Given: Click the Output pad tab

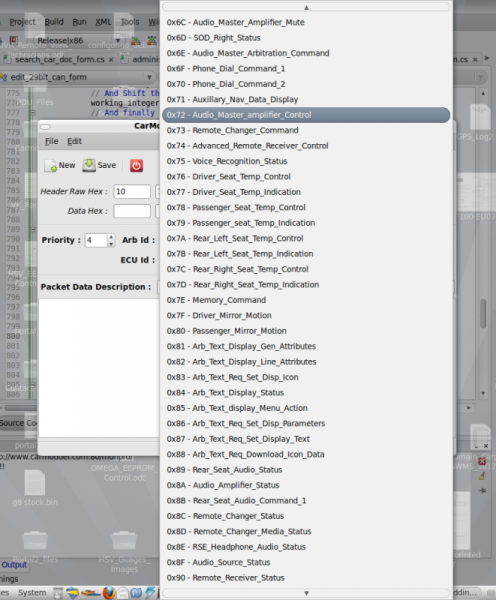Looking at the screenshot, I should click(x=14, y=565).
